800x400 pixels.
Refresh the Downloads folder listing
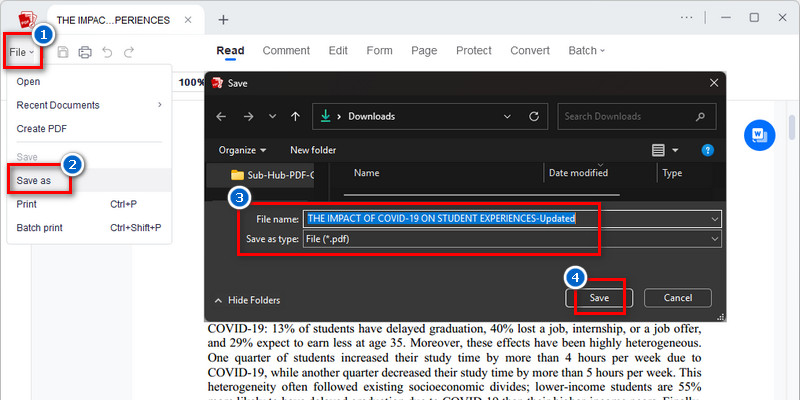coord(534,116)
